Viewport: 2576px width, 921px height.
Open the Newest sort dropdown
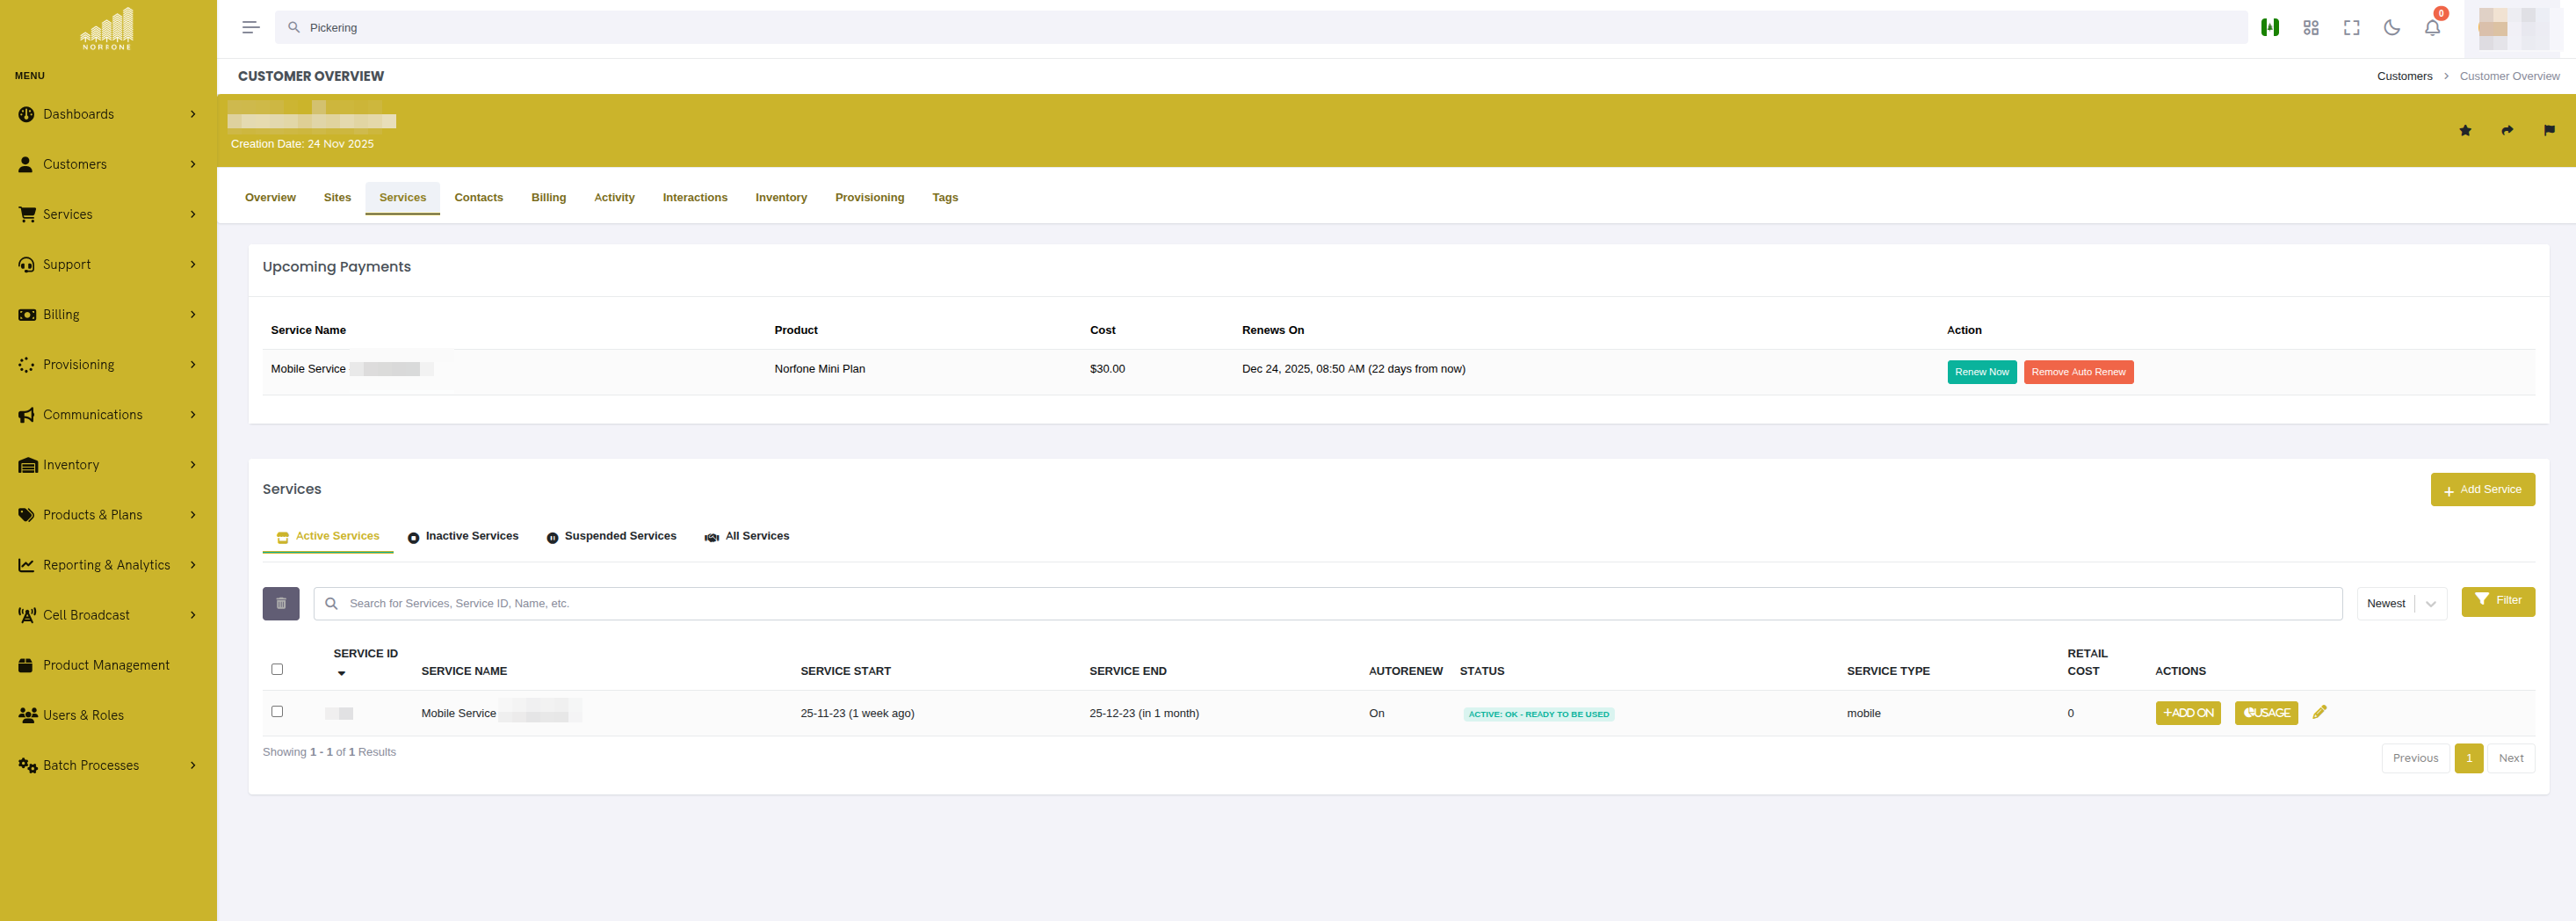coord(2400,603)
